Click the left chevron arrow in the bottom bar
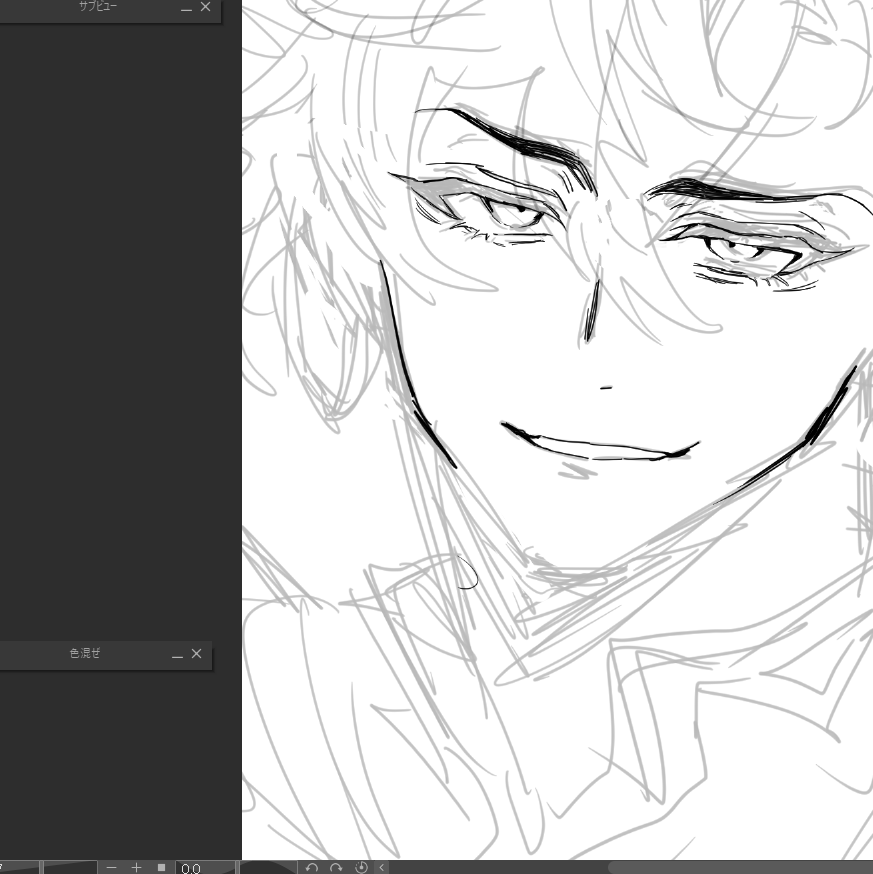 (382, 867)
